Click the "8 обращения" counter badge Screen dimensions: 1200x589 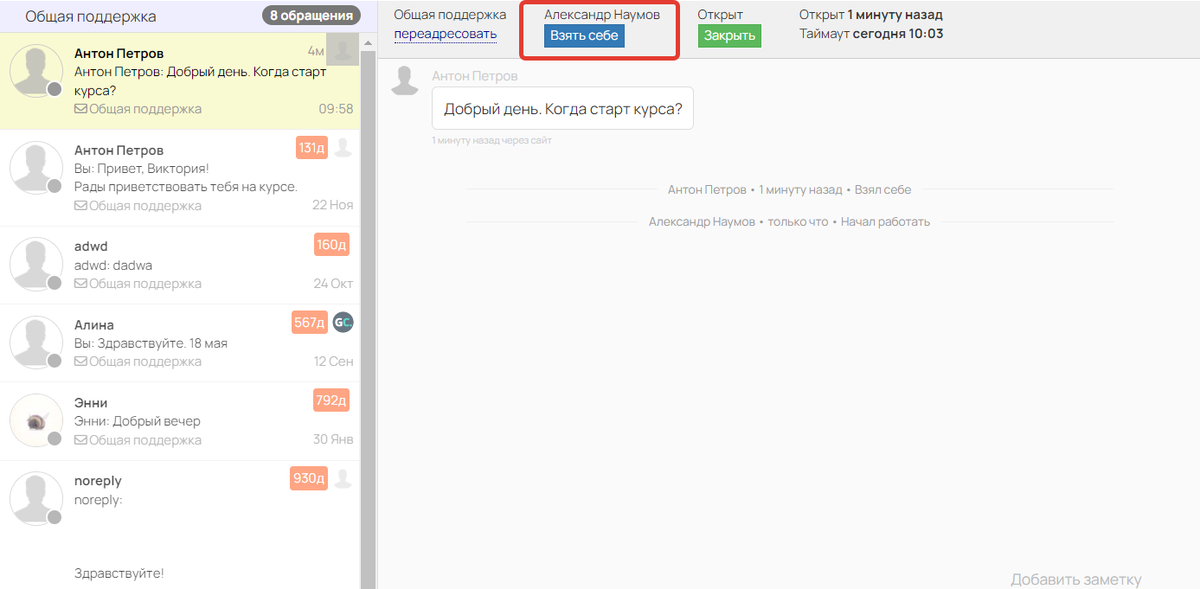point(310,16)
